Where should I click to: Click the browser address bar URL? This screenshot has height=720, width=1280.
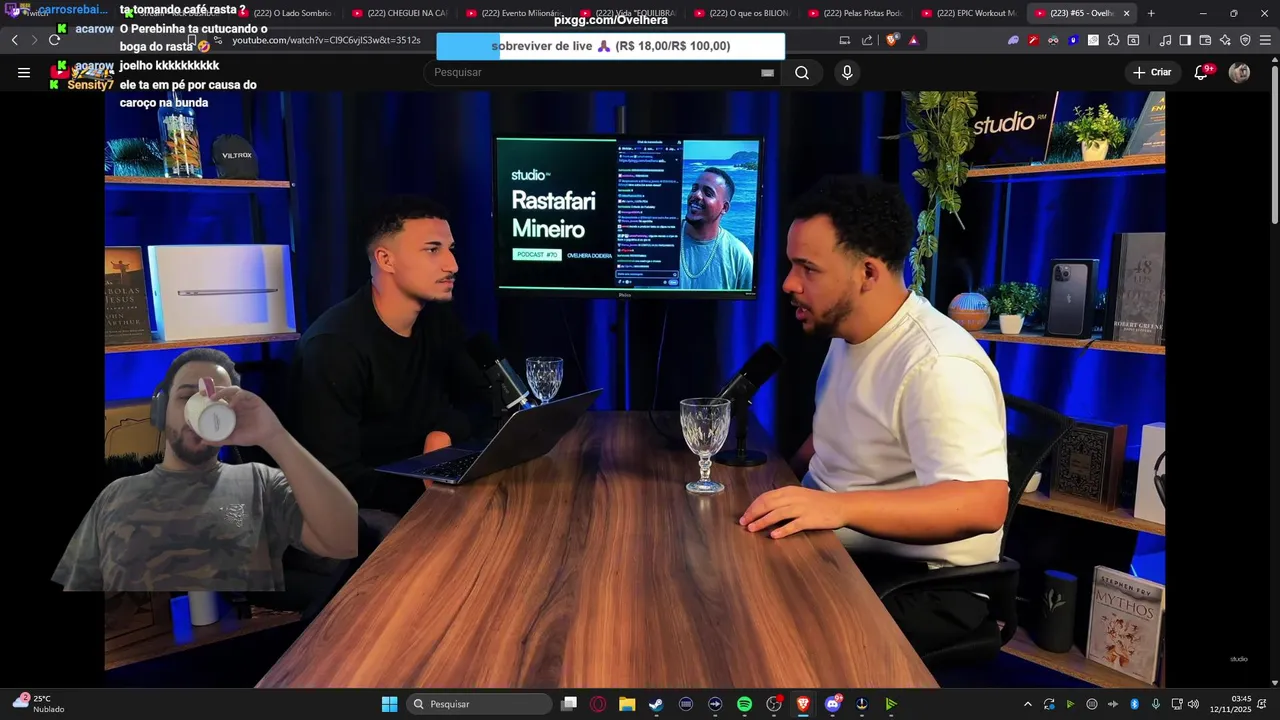(x=326, y=40)
